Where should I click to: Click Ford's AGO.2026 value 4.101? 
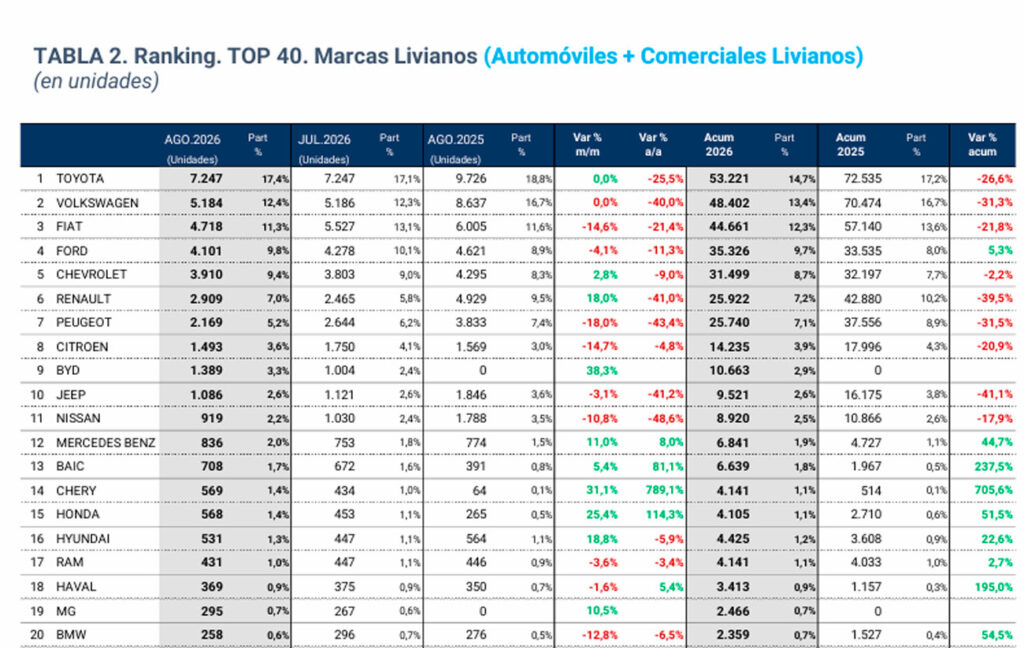pos(206,251)
